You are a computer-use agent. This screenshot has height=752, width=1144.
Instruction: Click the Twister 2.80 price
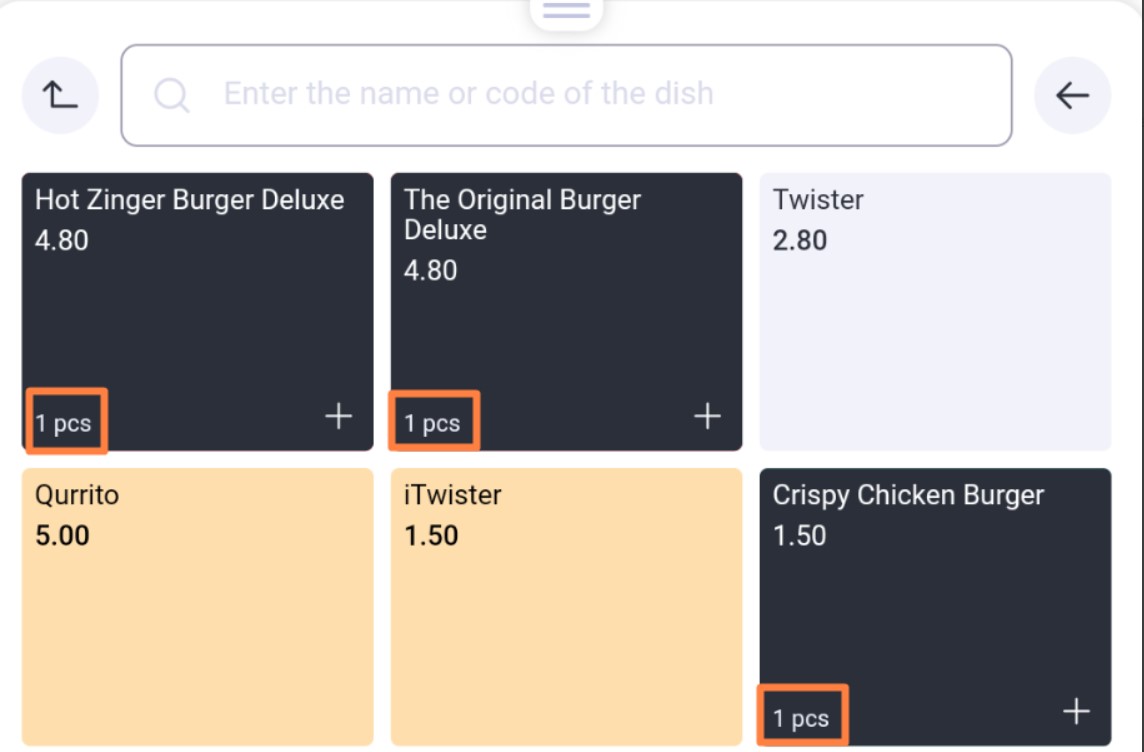[800, 241]
